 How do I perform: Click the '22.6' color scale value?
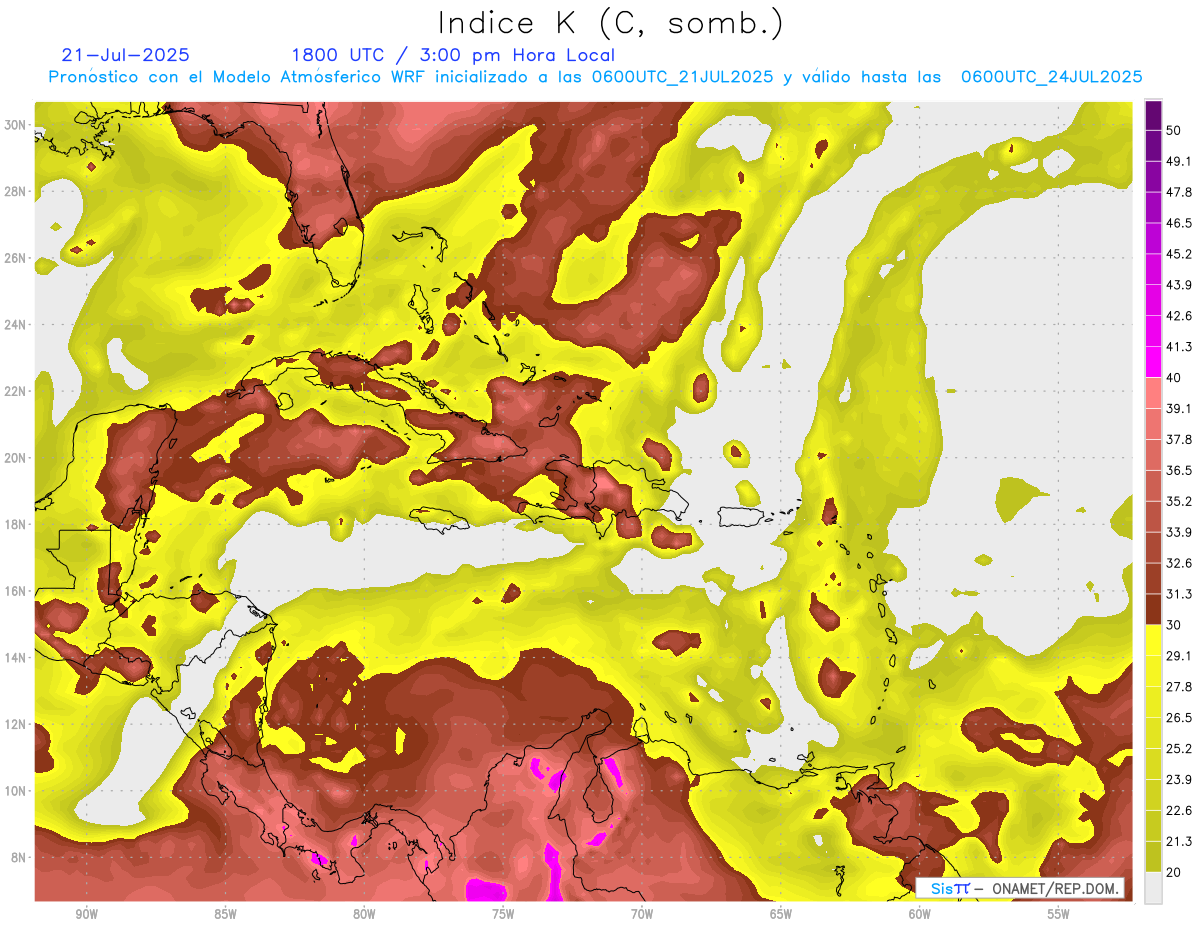(x=1179, y=810)
